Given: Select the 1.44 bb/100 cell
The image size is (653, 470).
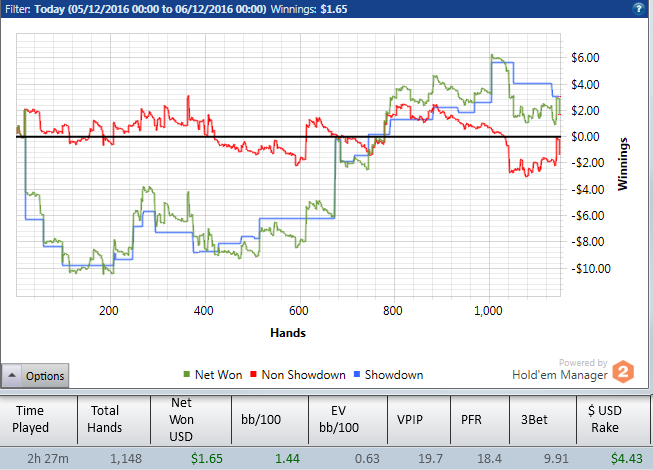Looking at the screenshot, I should click(287, 458).
